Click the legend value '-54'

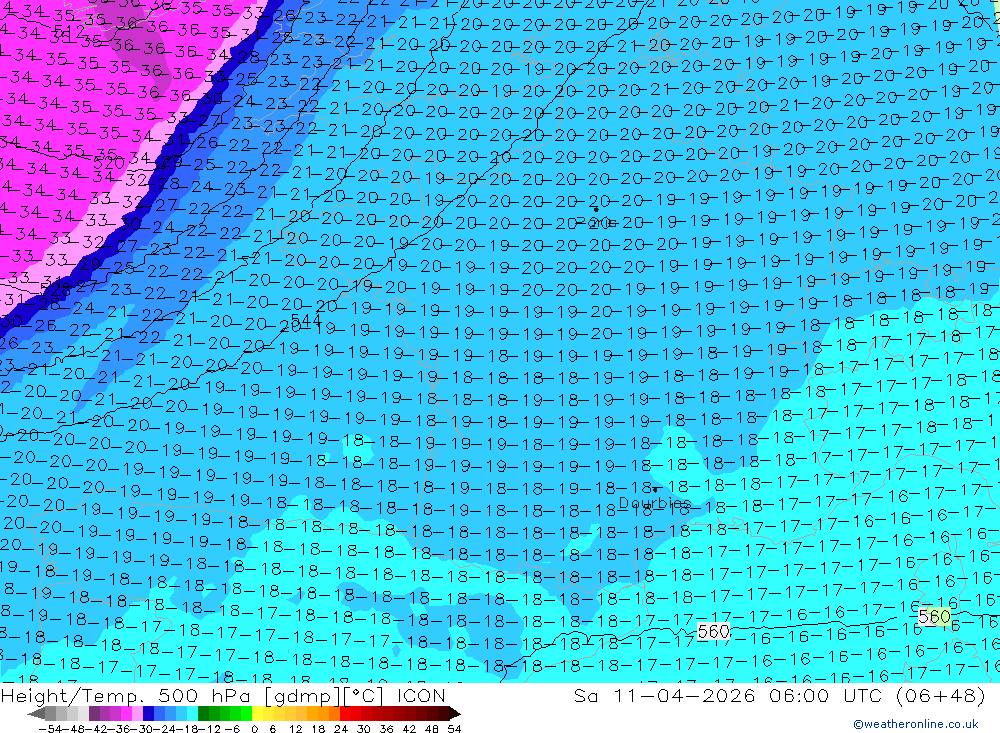[50, 729]
